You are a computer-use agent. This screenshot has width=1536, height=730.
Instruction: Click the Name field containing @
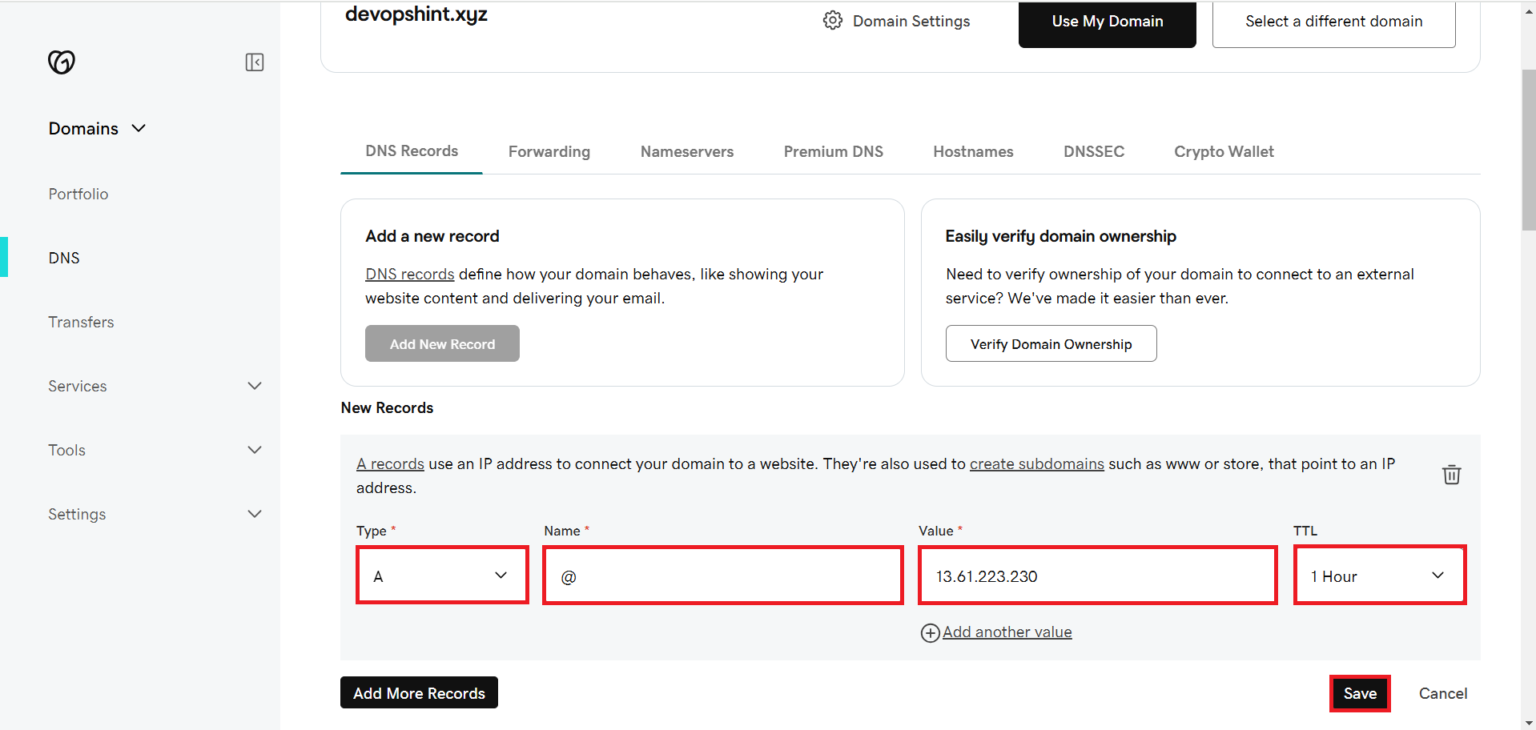(x=722, y=575)
